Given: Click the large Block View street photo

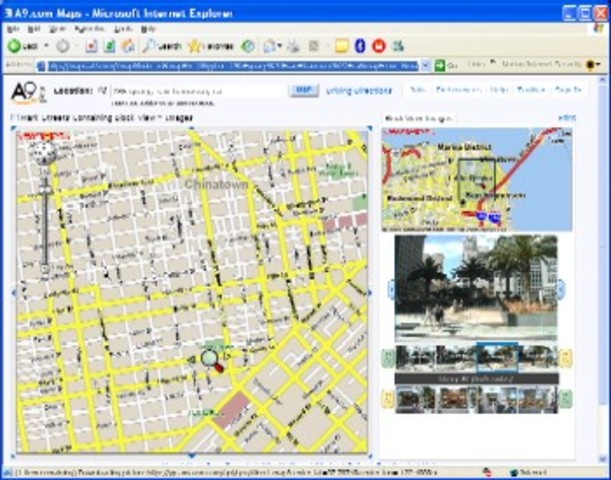Looking at the screenshot, I should coord(476,288).
